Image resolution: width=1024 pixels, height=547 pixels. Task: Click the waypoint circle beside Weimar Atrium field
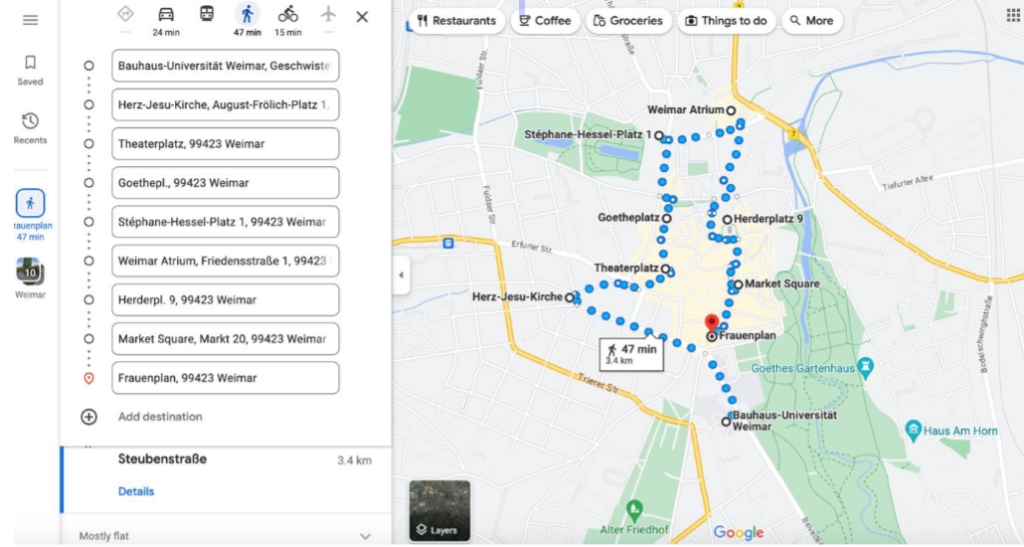[x=89, y=261]
